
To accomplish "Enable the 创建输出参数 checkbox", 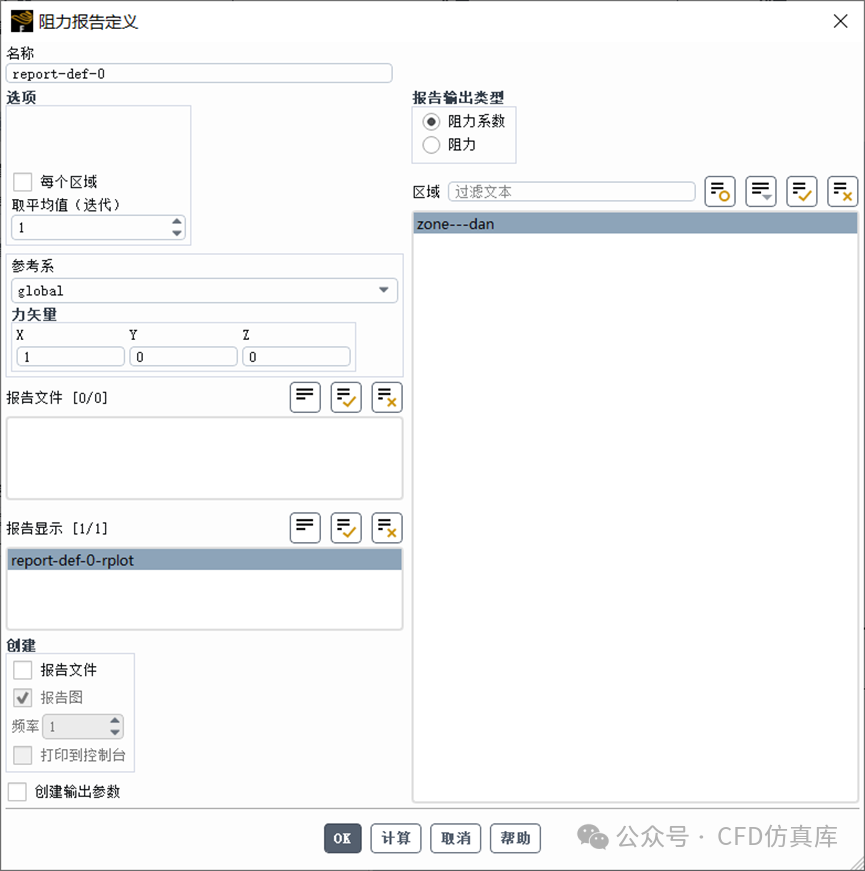I will 16,789.
